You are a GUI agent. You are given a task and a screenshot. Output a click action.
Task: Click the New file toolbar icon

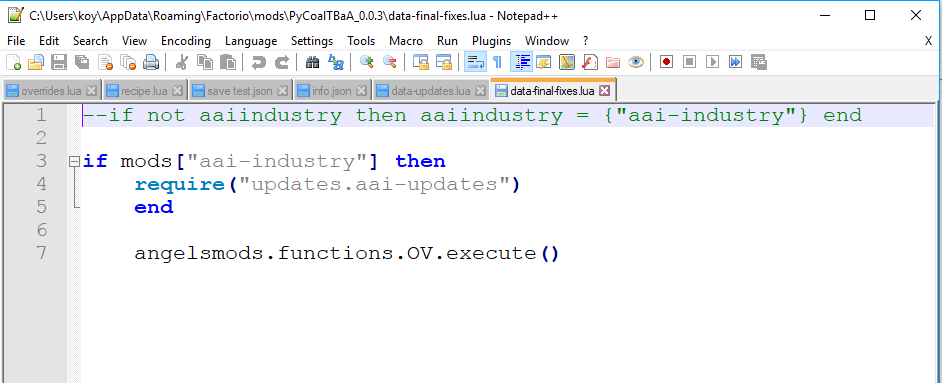tap(13, 62)
